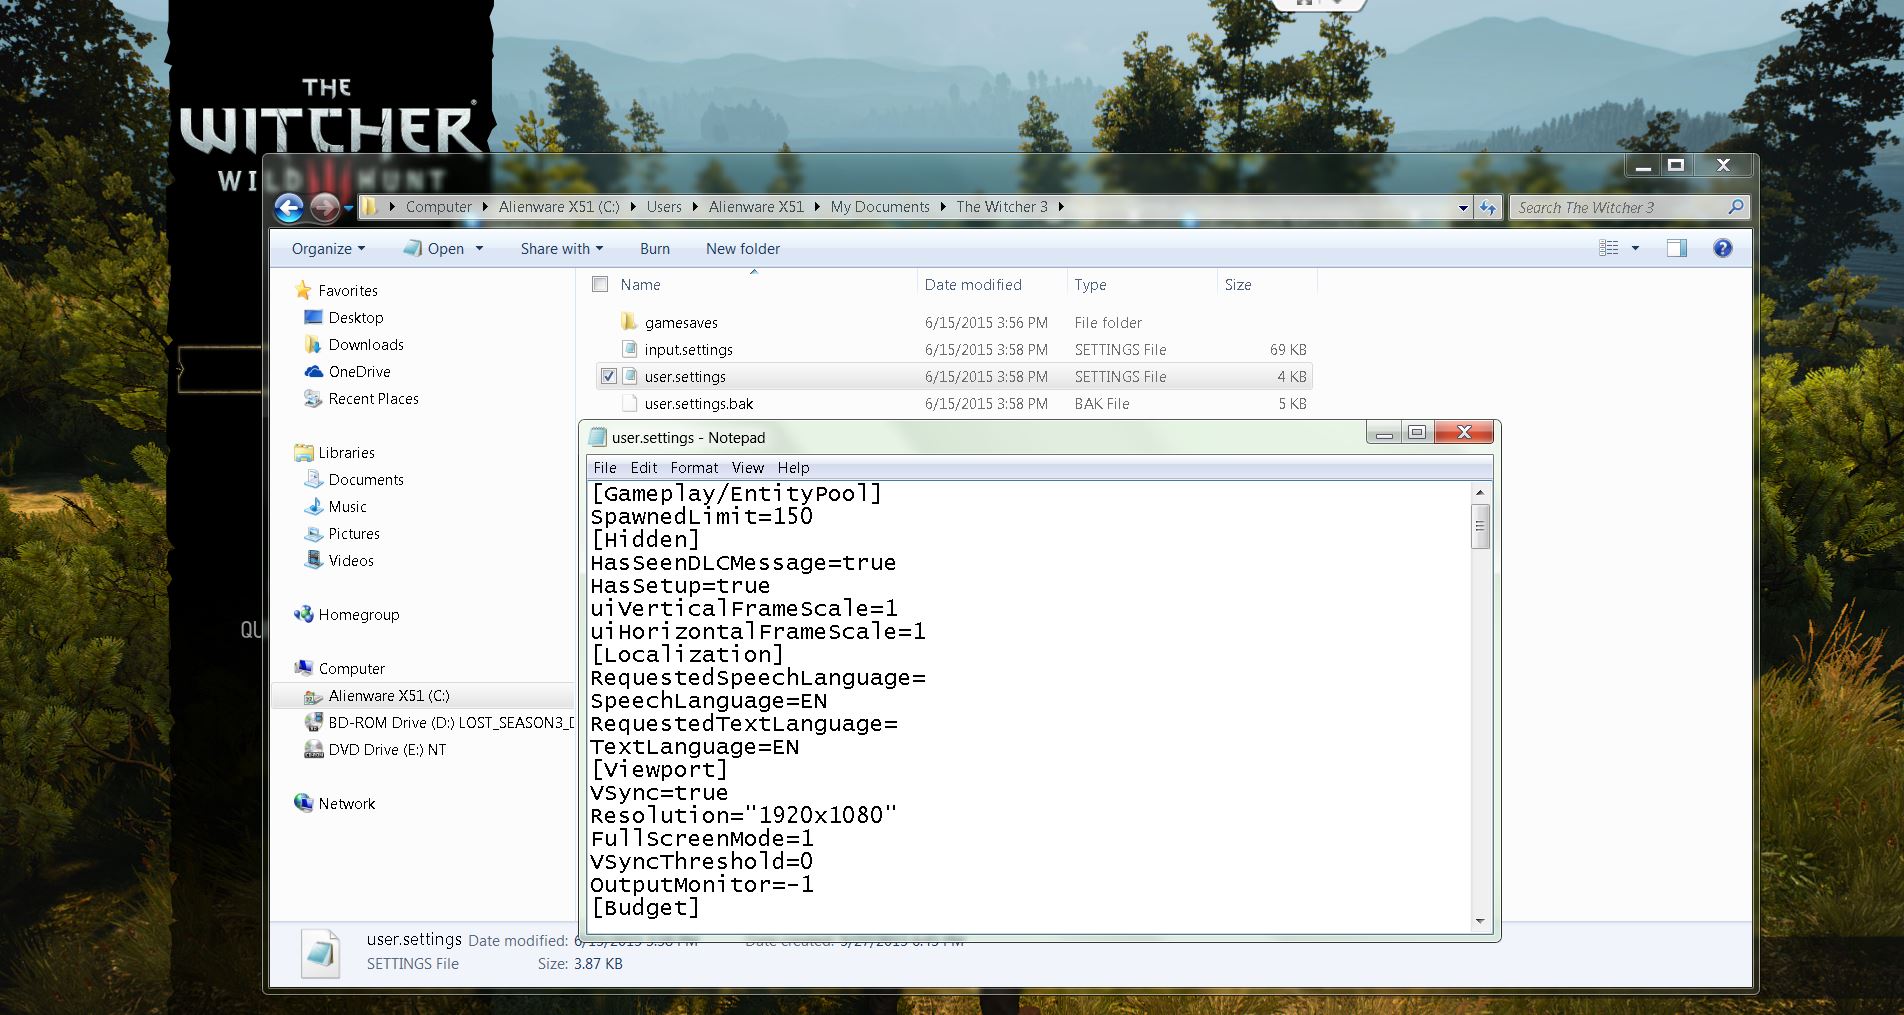Select the input.settings file icon

point(629,349)
